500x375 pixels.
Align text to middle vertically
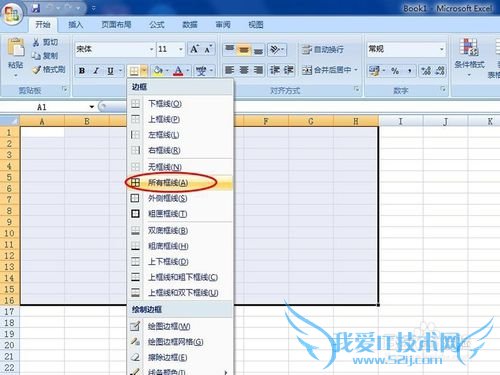[244, 49]
